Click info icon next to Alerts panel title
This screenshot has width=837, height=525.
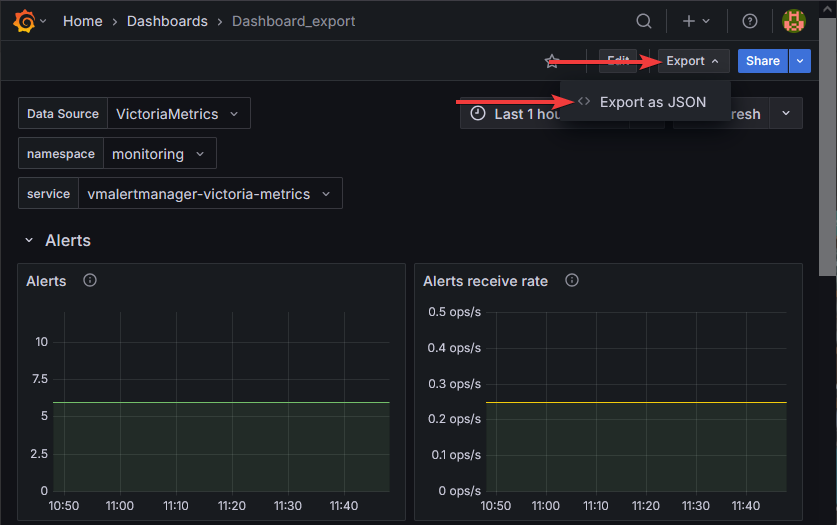pyautogui.click(x=90, y=281)
